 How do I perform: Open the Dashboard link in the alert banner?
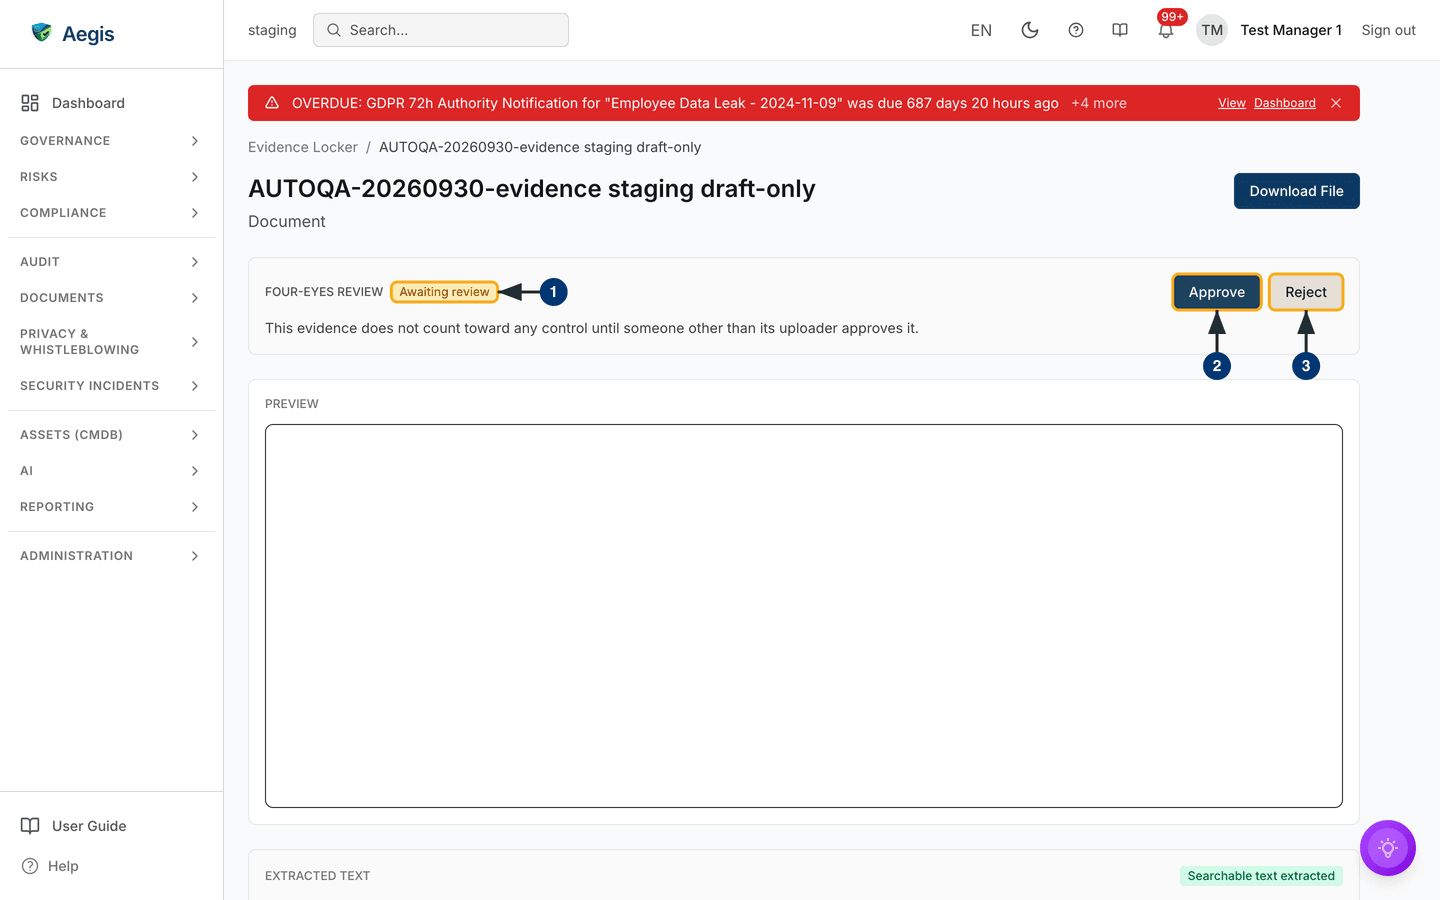click(x=1285, y=103)
